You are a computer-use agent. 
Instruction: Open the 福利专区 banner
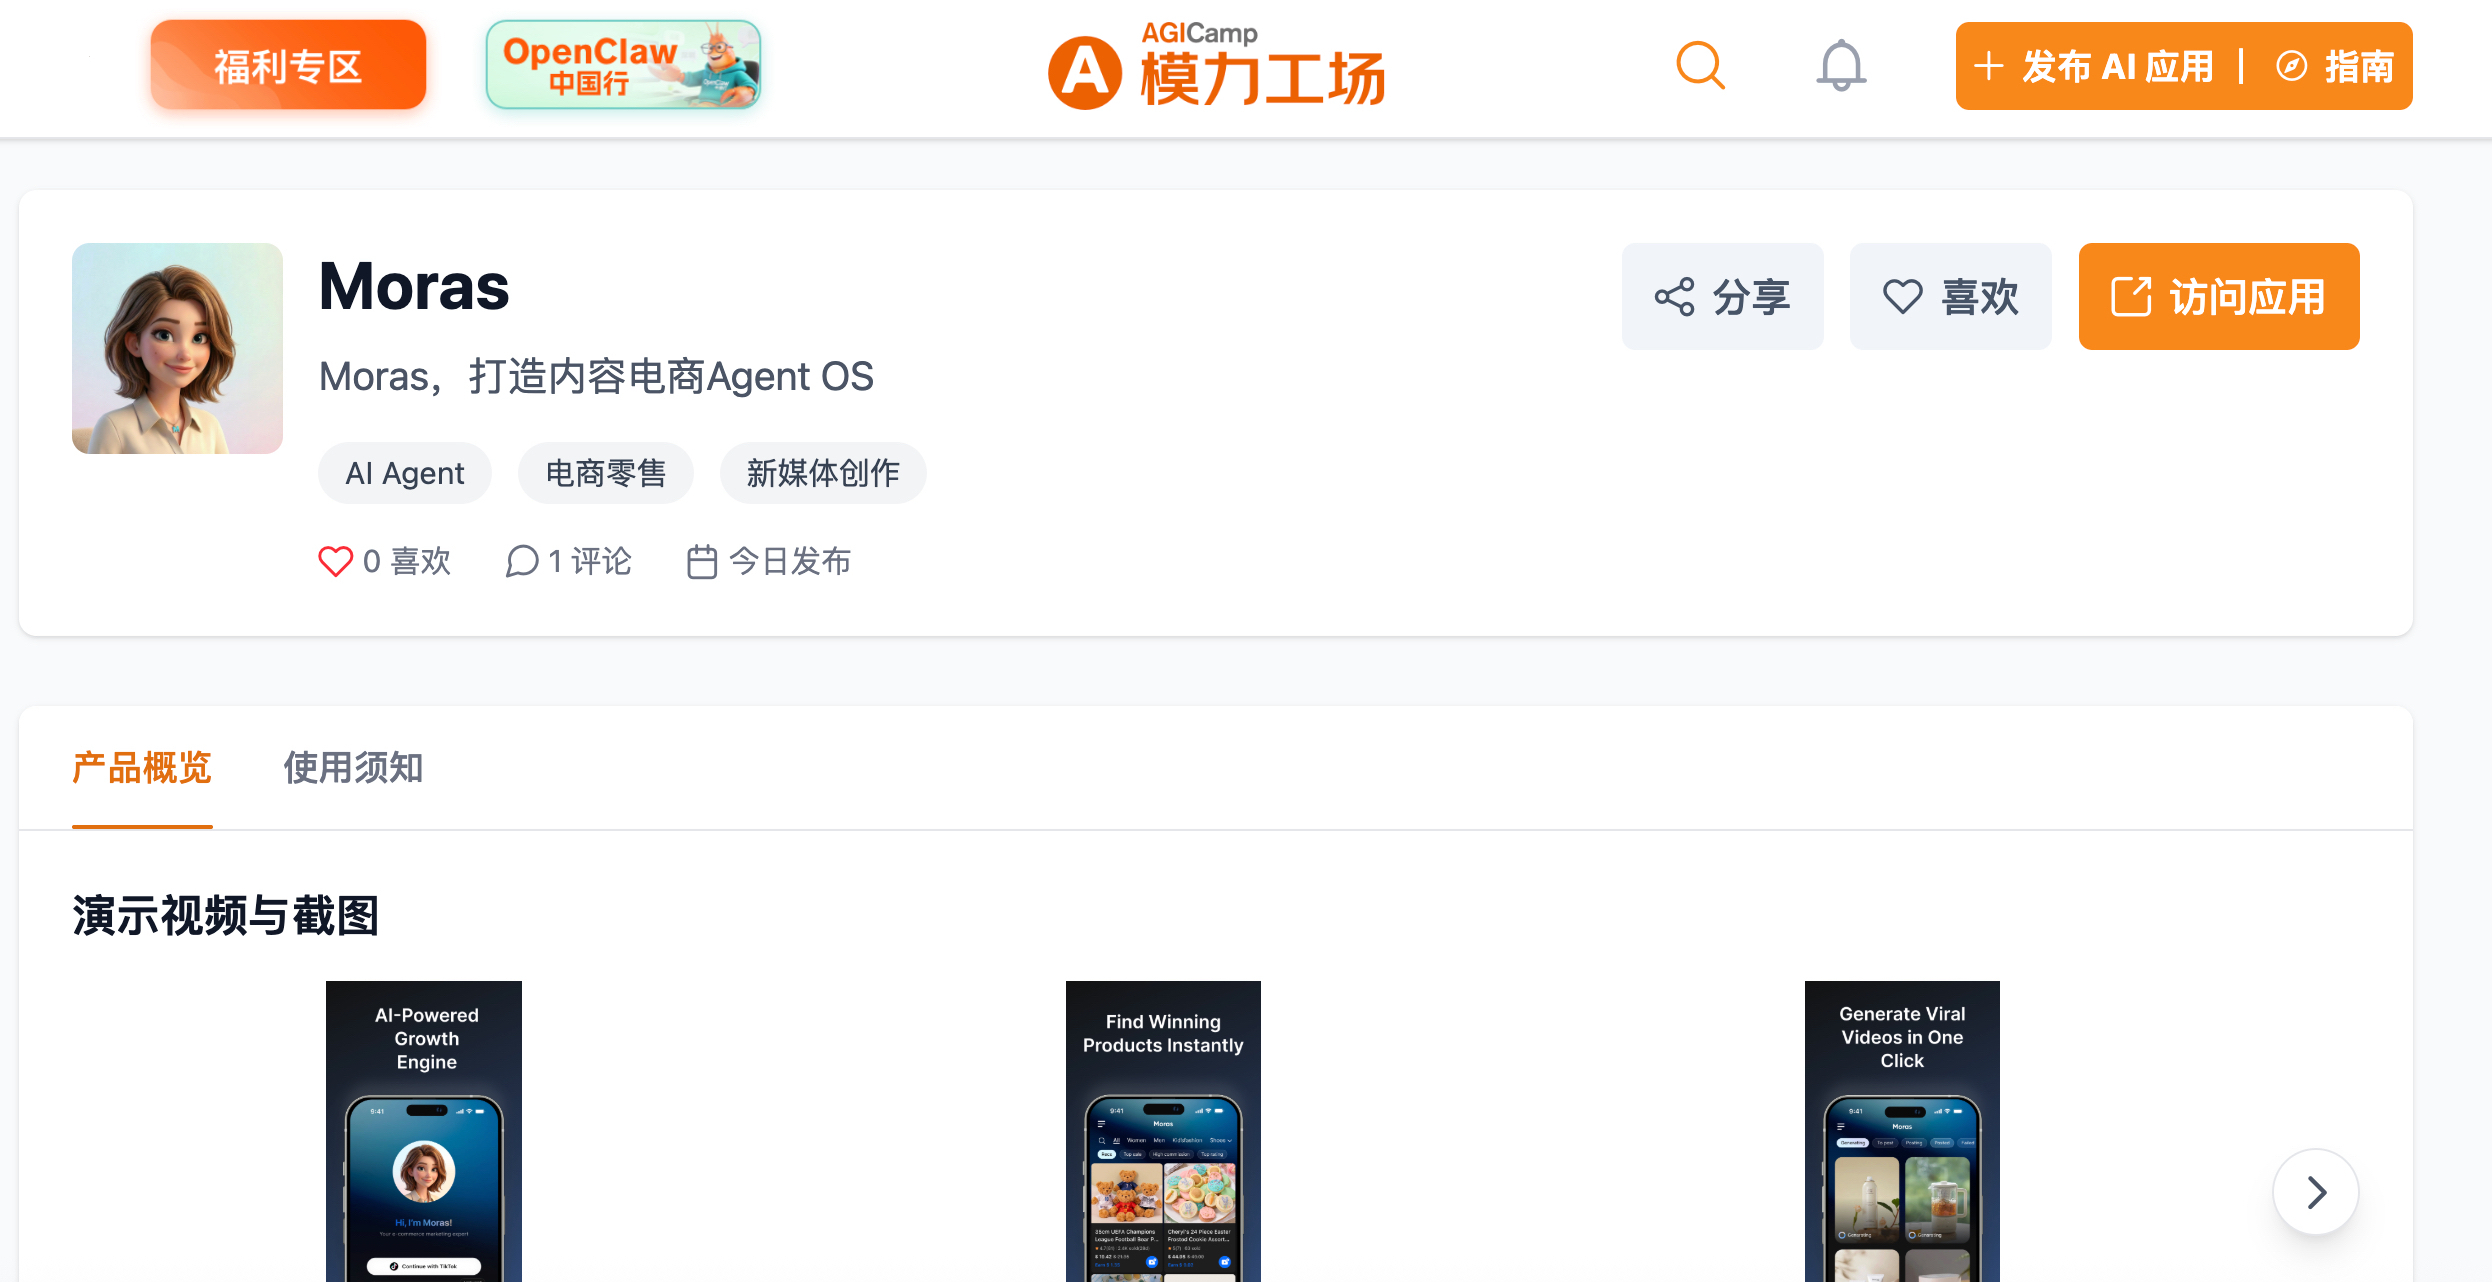tap(288, 66)
